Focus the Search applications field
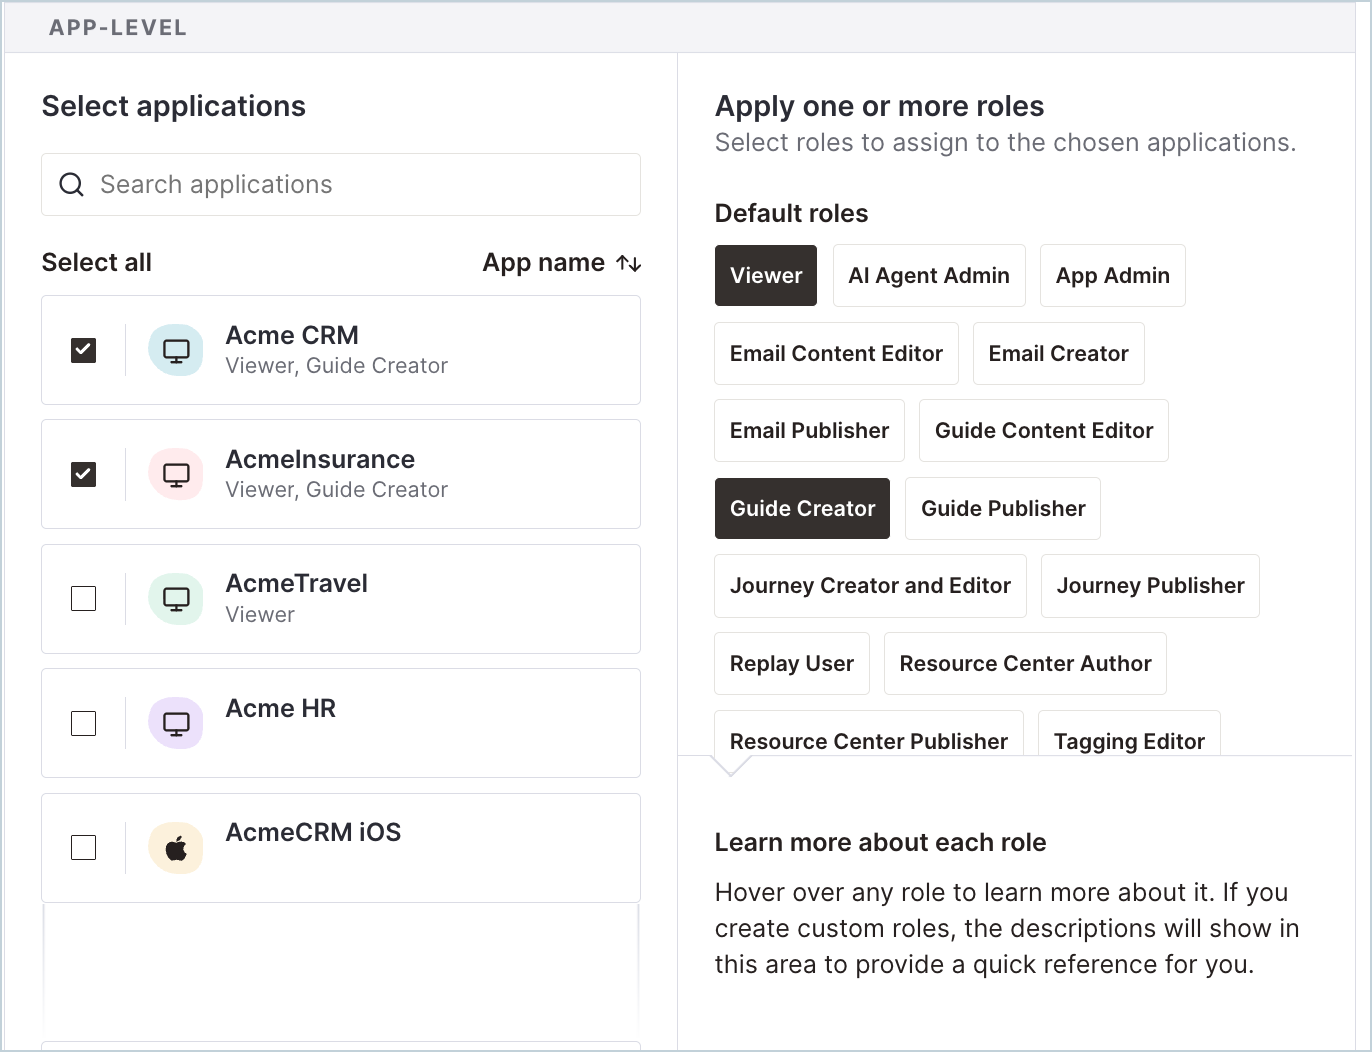 point(341,184)
